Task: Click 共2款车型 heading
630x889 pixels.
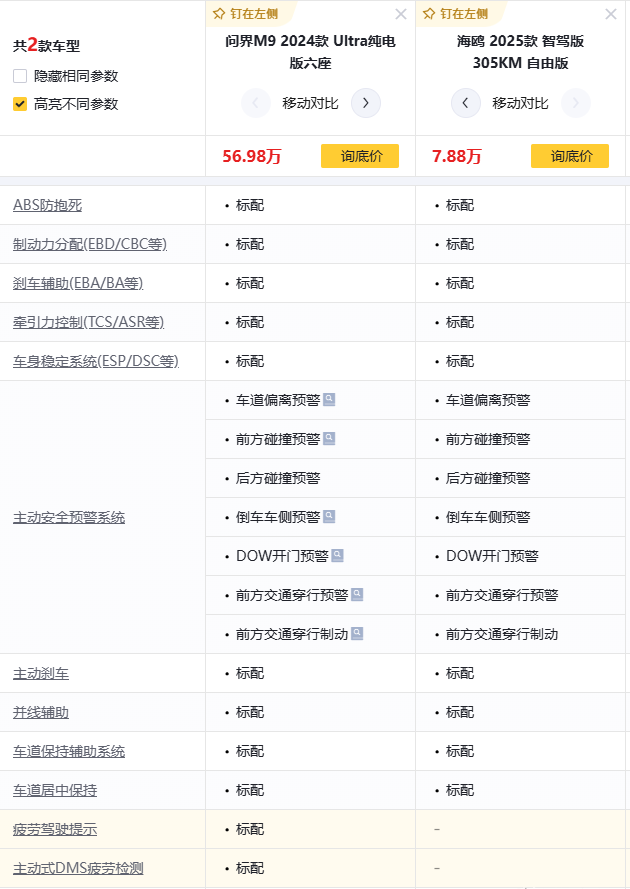Action: pyautogui.click(x=46, y=45)
